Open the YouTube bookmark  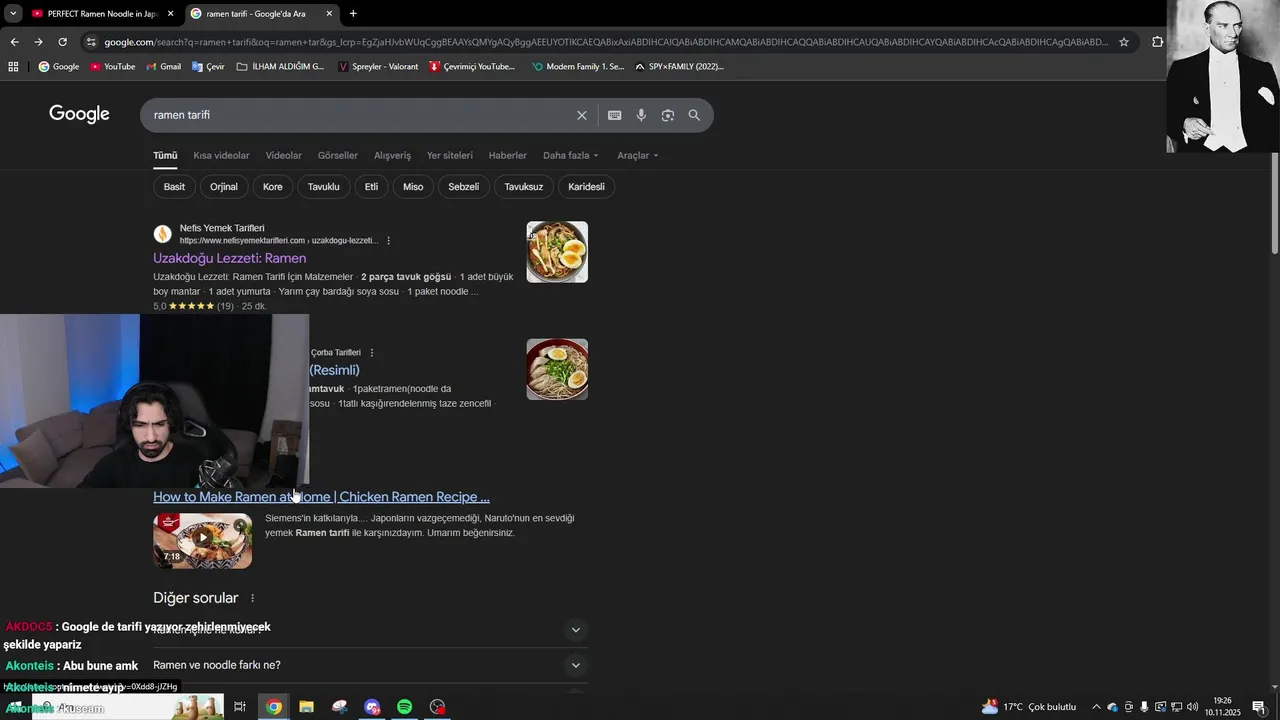point(112,66)
